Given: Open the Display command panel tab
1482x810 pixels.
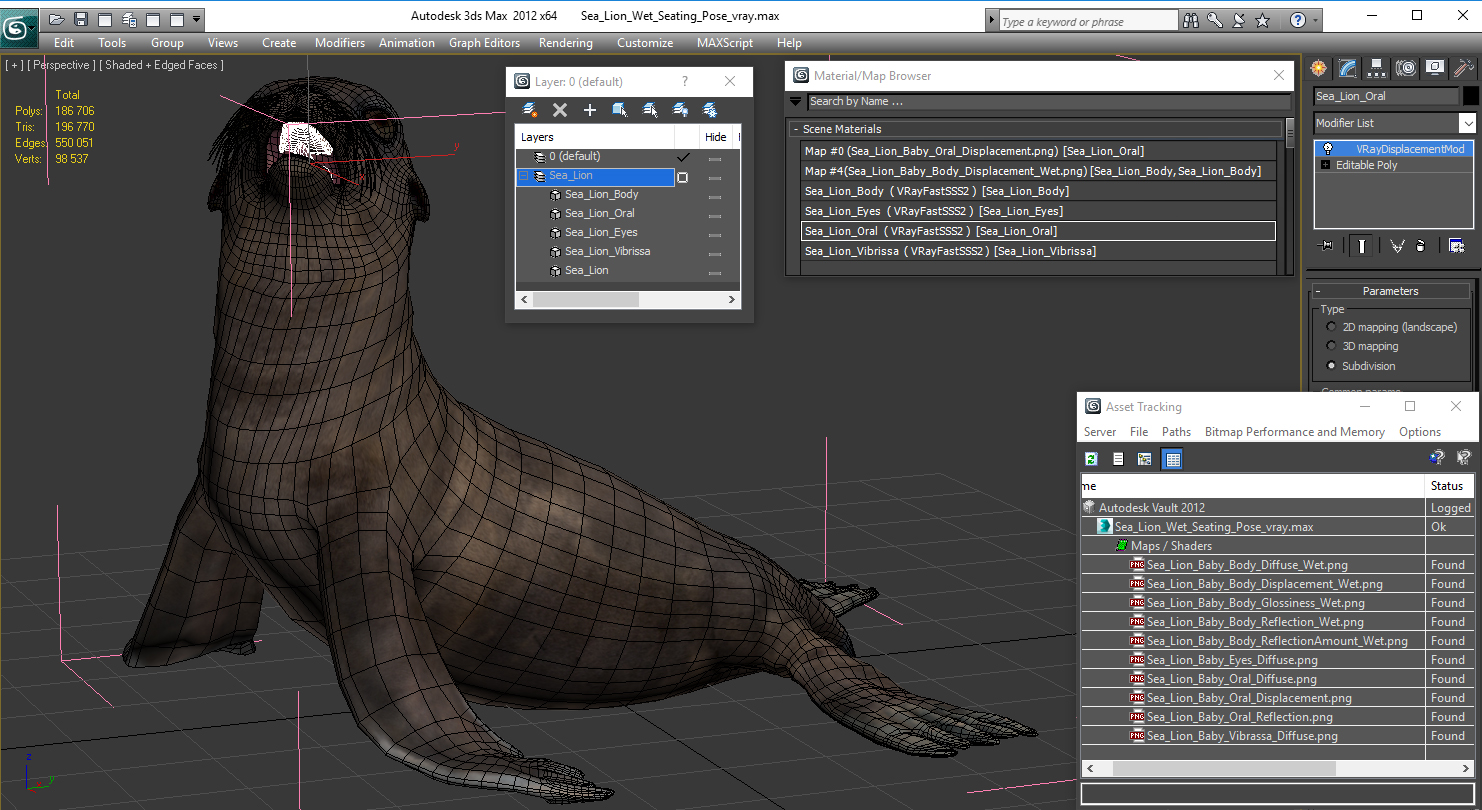Looking at the screenshot, I should (x=1435, y=68).
